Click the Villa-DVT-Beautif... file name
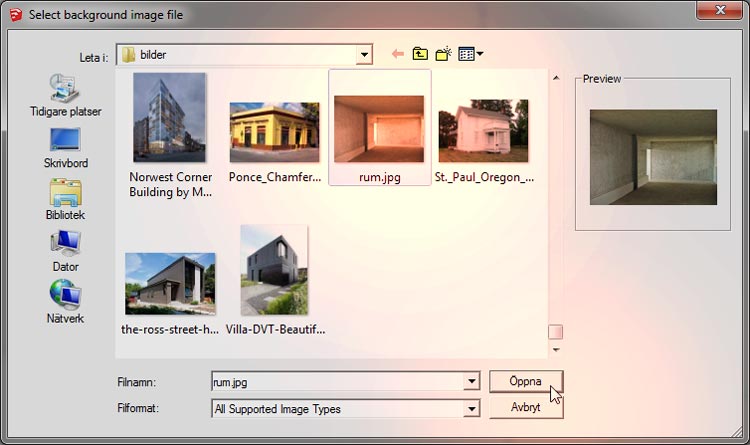 (276, 329)
